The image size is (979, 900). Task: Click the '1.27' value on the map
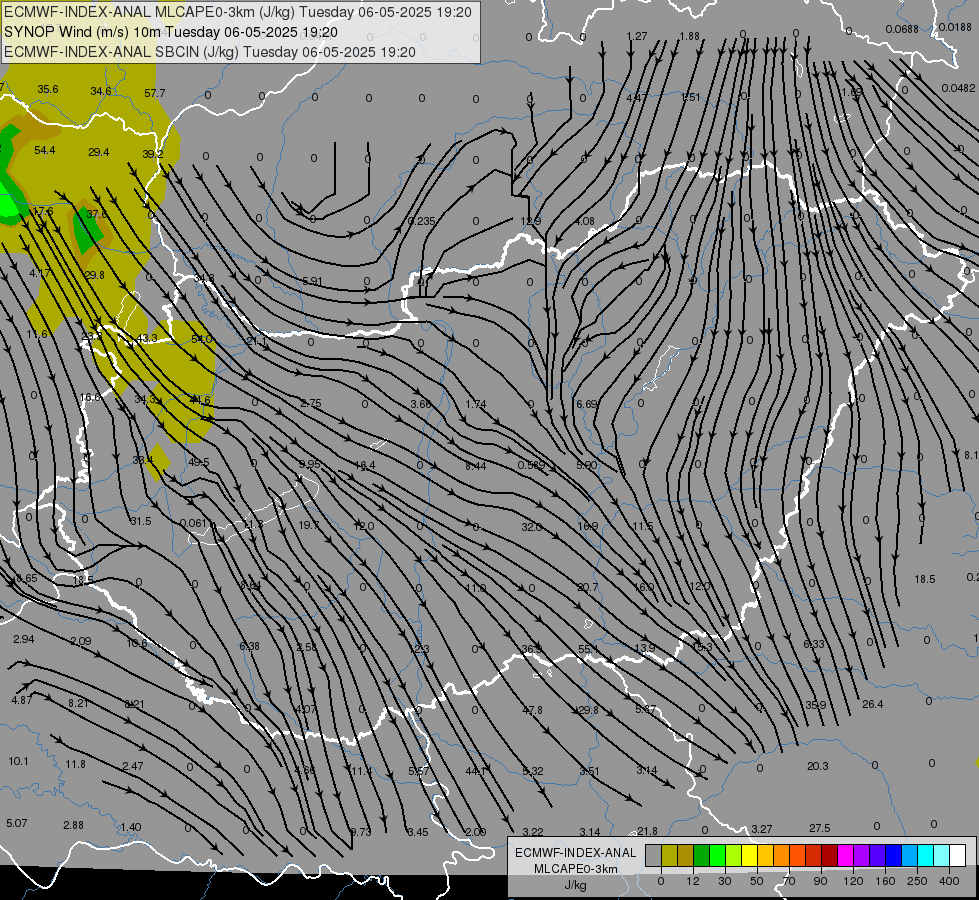(637, 36)
